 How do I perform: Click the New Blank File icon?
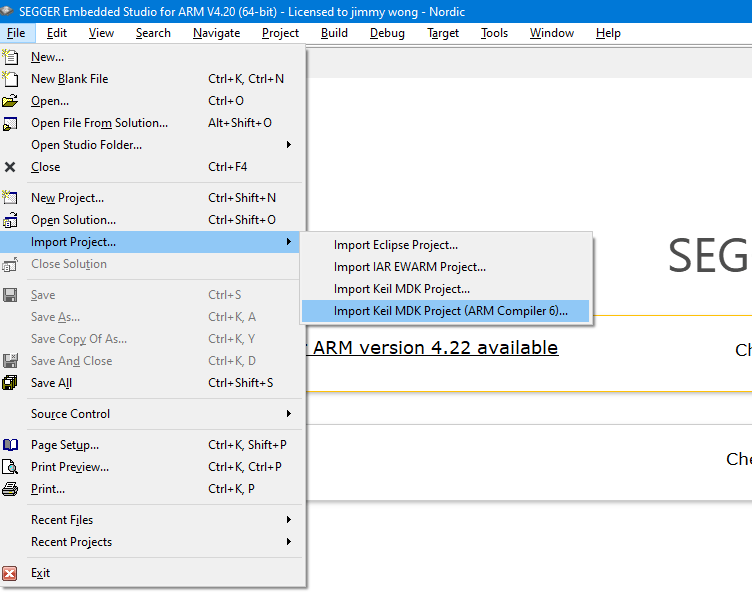click(x=11, y=79)
